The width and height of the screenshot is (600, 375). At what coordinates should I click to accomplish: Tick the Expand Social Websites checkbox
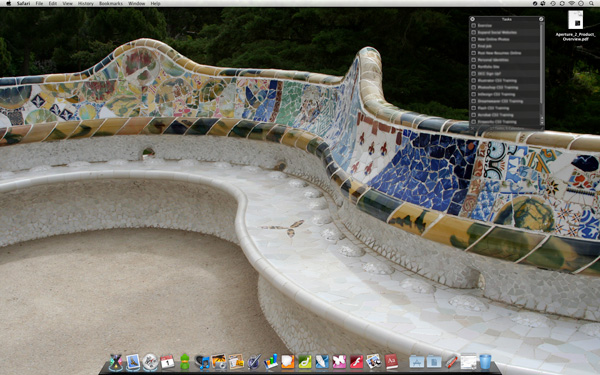coord(473,33)
